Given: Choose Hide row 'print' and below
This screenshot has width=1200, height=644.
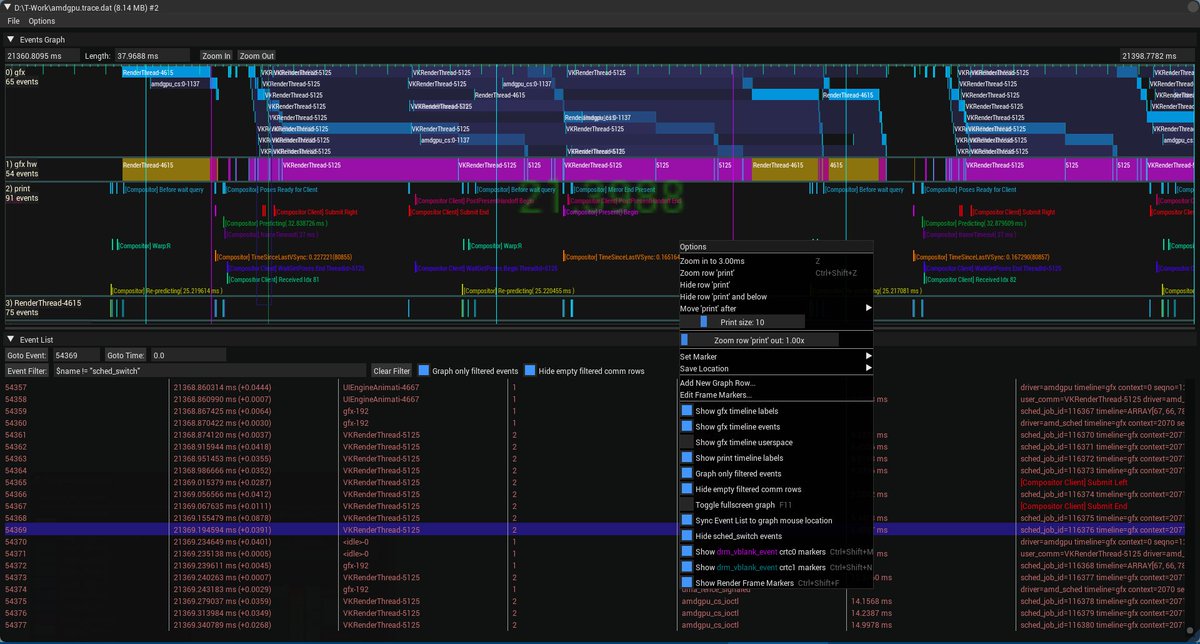Looking at the screenshot, I should [776, 297].
